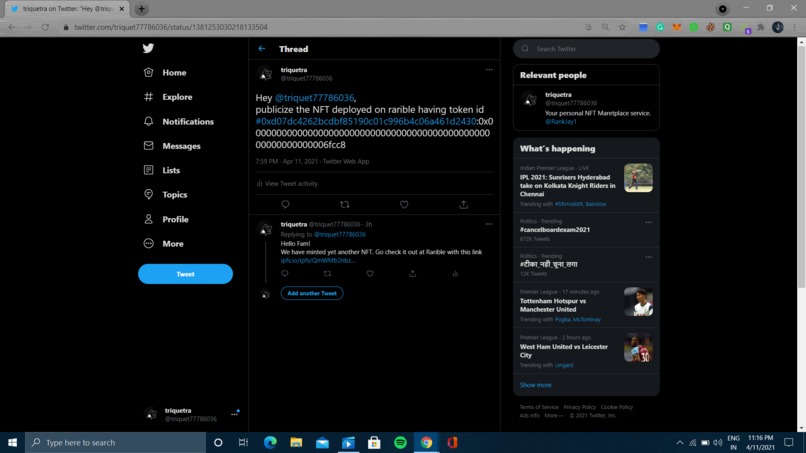
Task: Open the Windows Start menu
Action: tap(12, 442)
